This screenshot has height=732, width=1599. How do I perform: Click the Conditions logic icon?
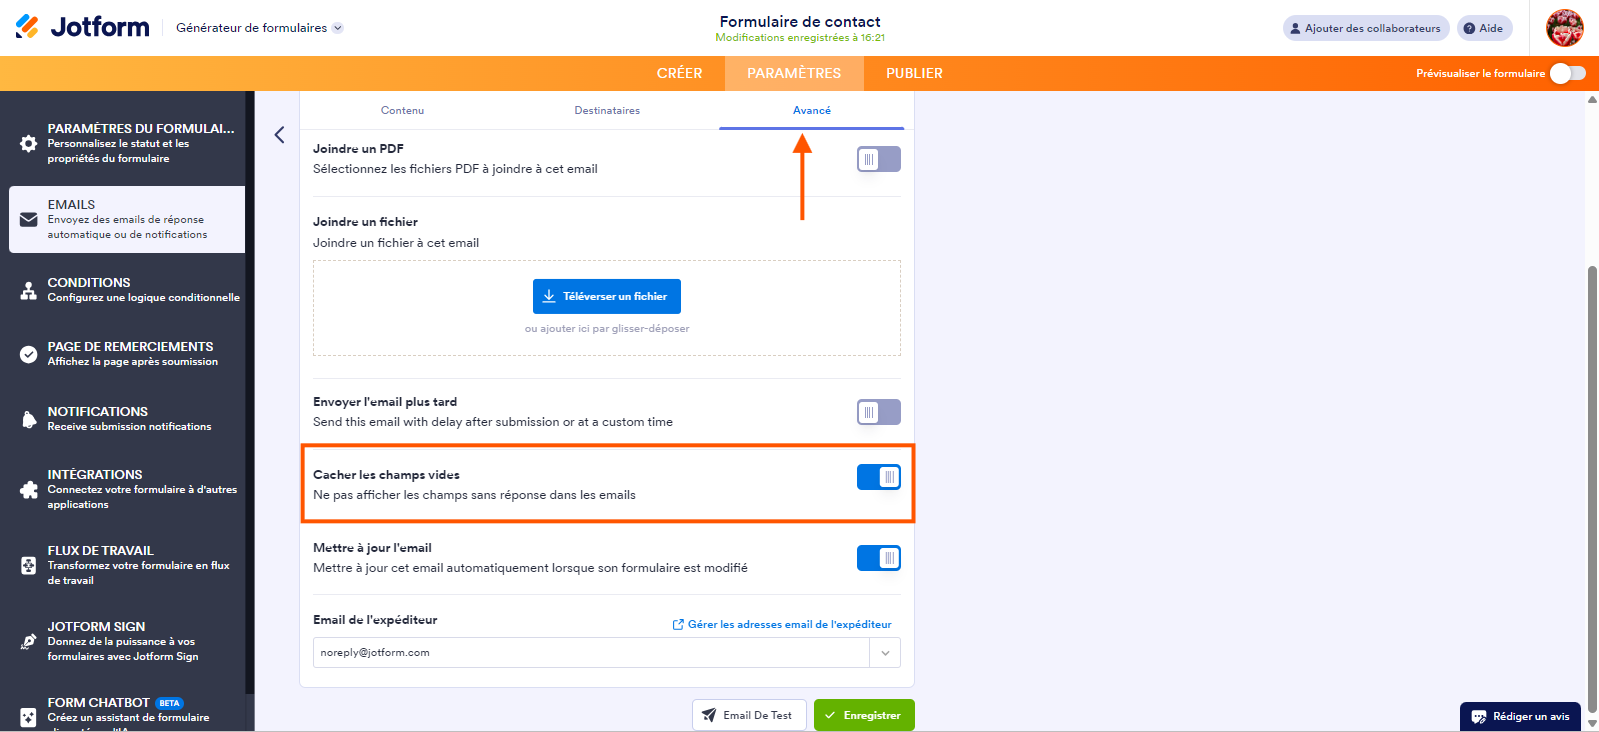[x=29, y=290]
